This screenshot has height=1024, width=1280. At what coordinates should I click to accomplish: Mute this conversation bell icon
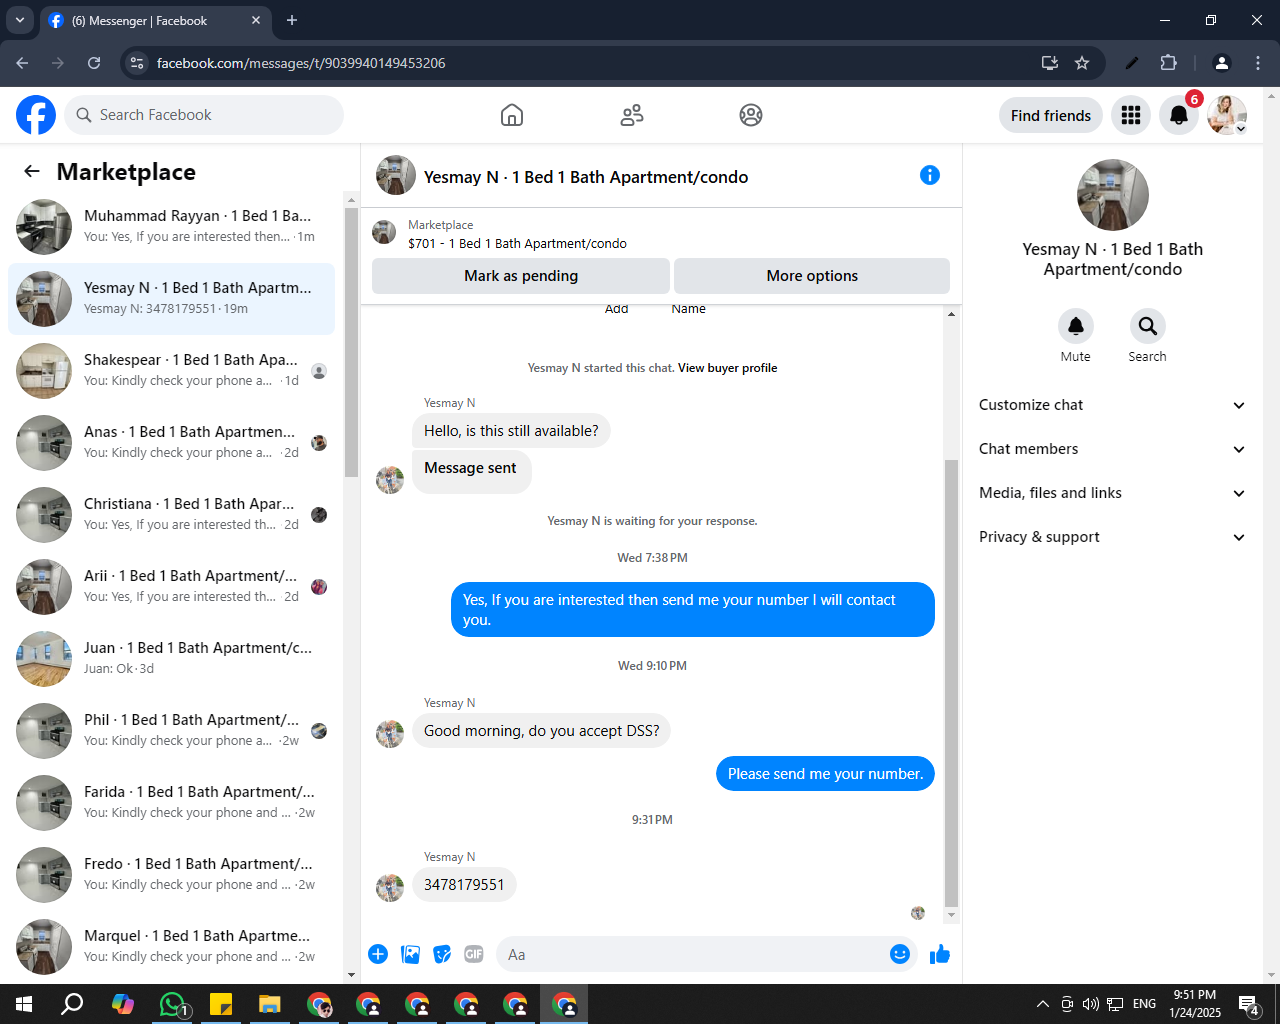point(1076,326)
